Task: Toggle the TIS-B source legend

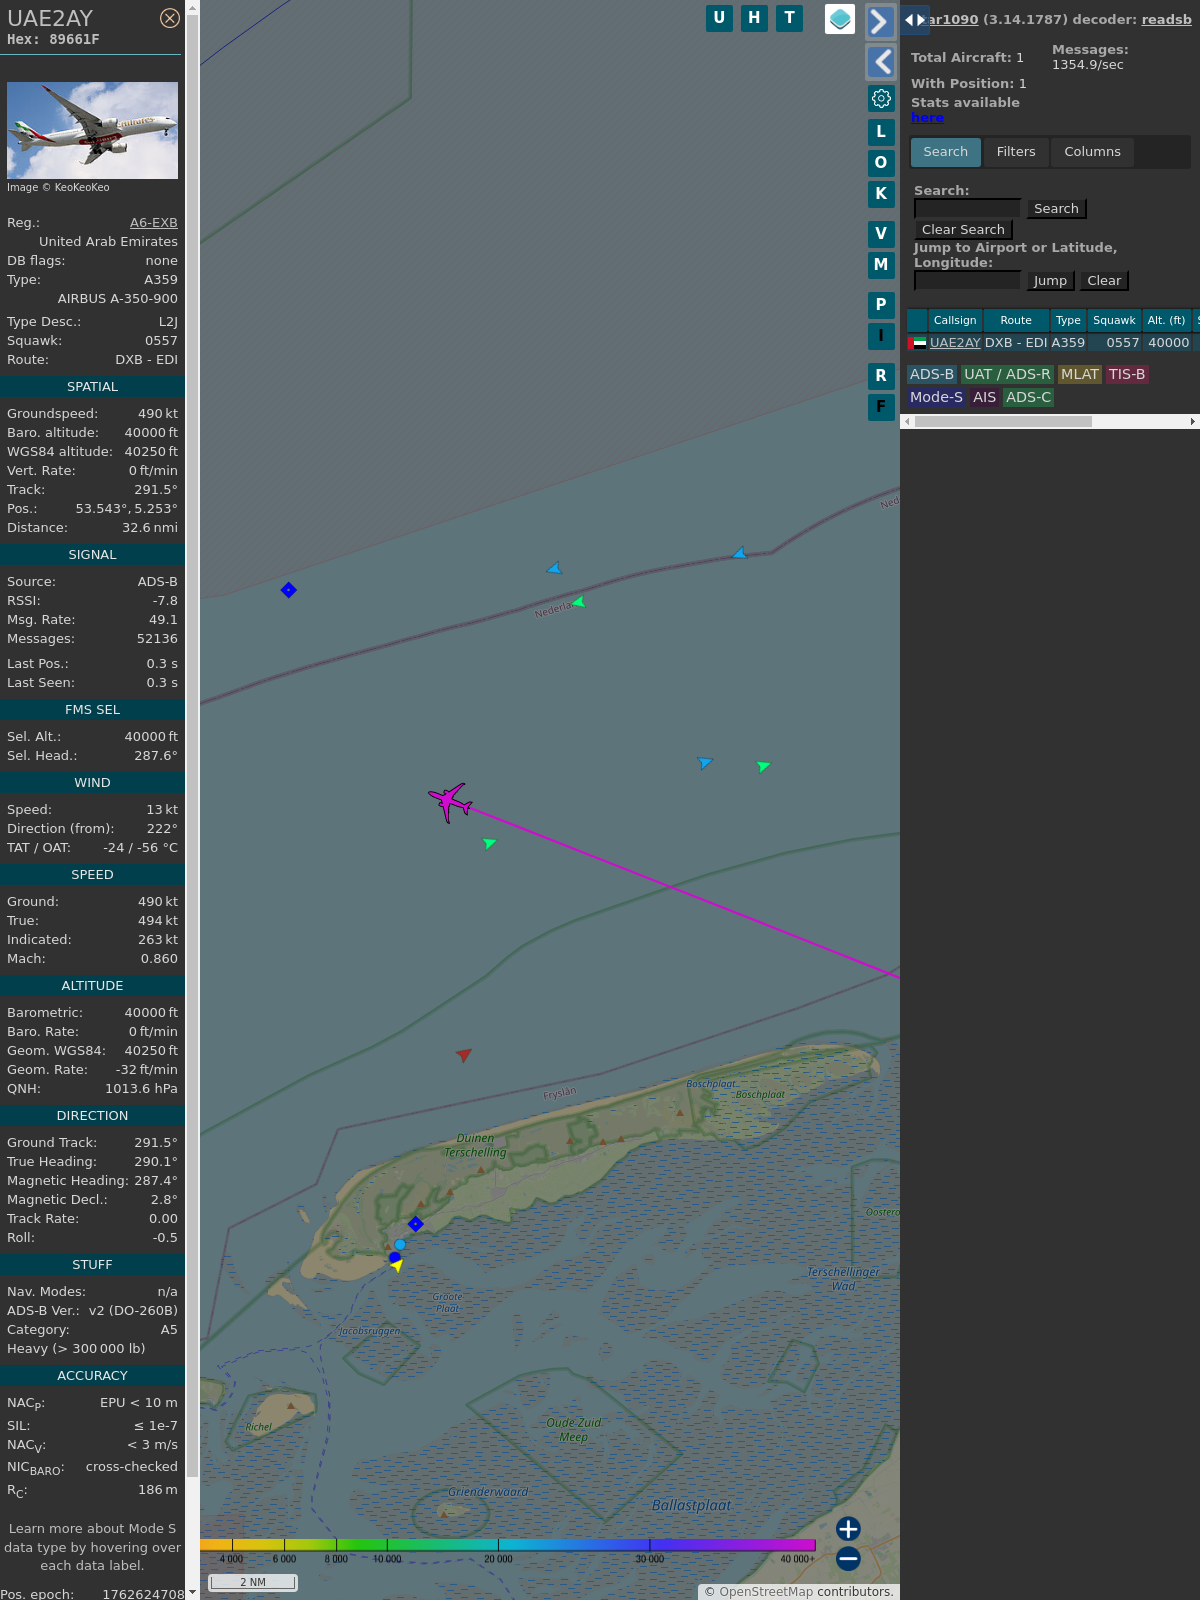Action: (x=1127, y=374)
